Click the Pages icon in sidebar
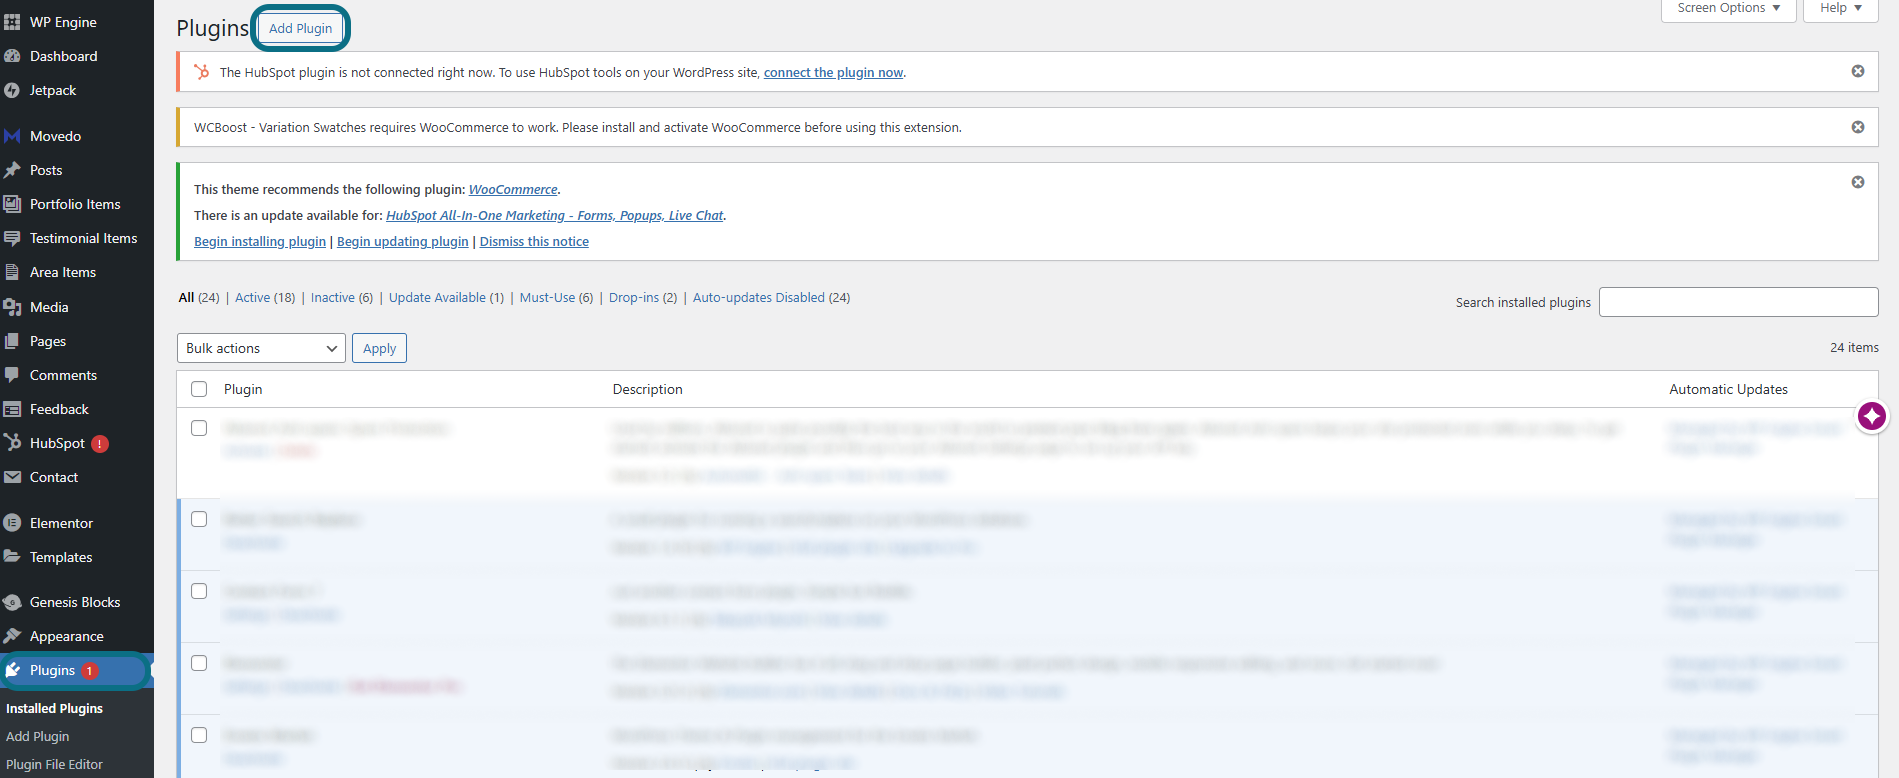The height and width of the screenshot is (778, 1899). (x=12, y=341)
